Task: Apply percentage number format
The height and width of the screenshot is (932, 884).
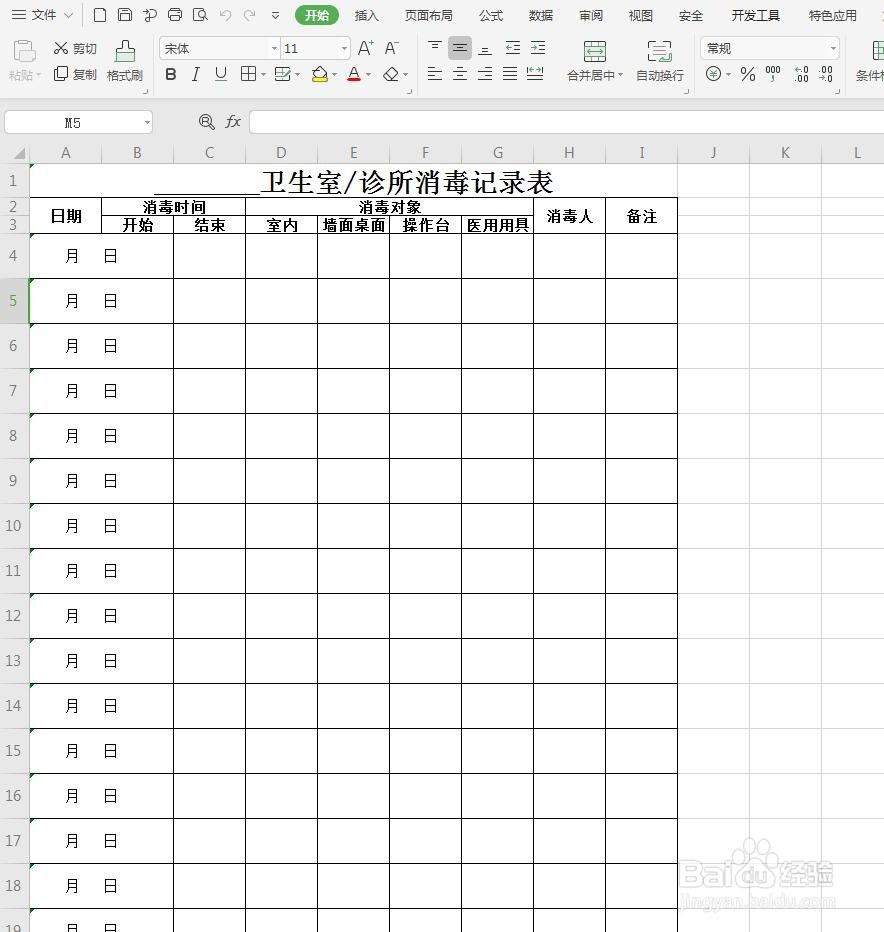Action: [747, 73]
